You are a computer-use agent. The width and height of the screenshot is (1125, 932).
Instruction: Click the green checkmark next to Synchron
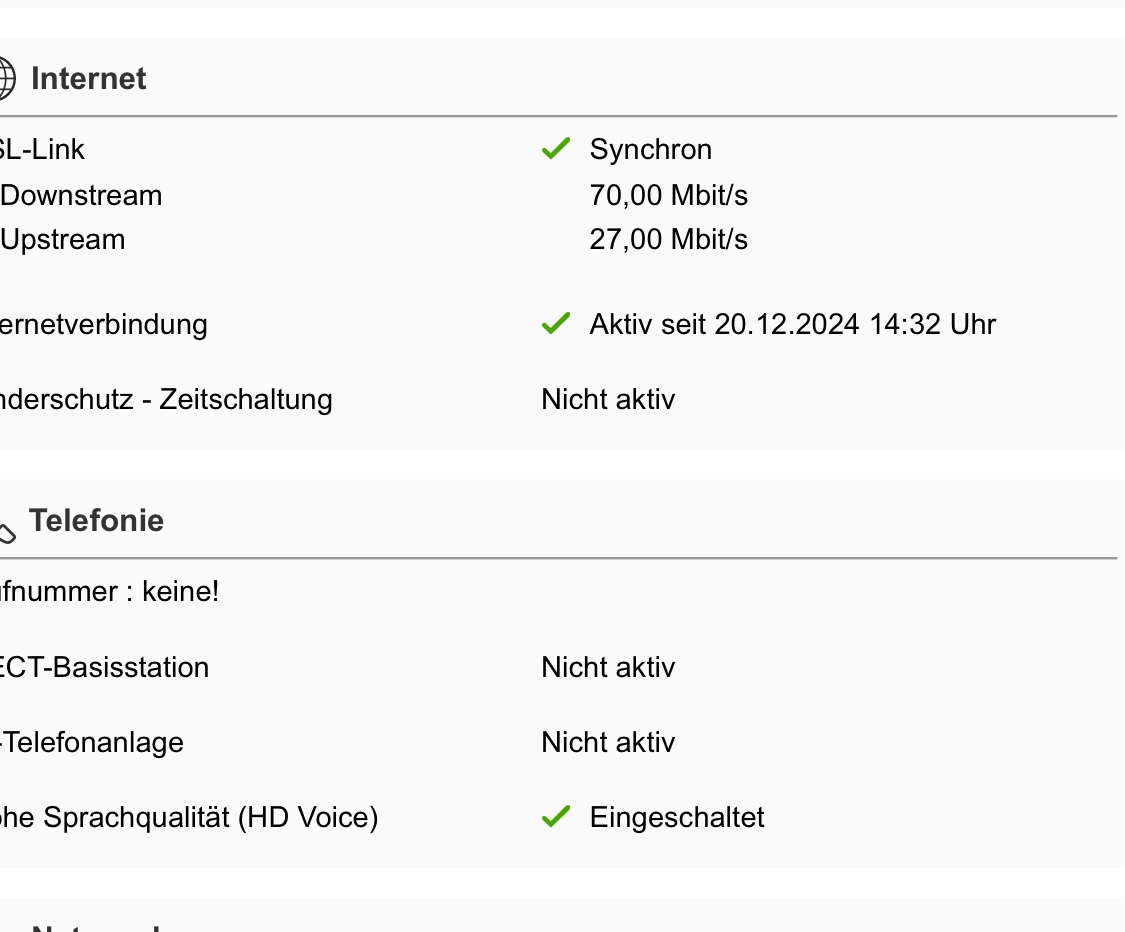click(555, 149)
